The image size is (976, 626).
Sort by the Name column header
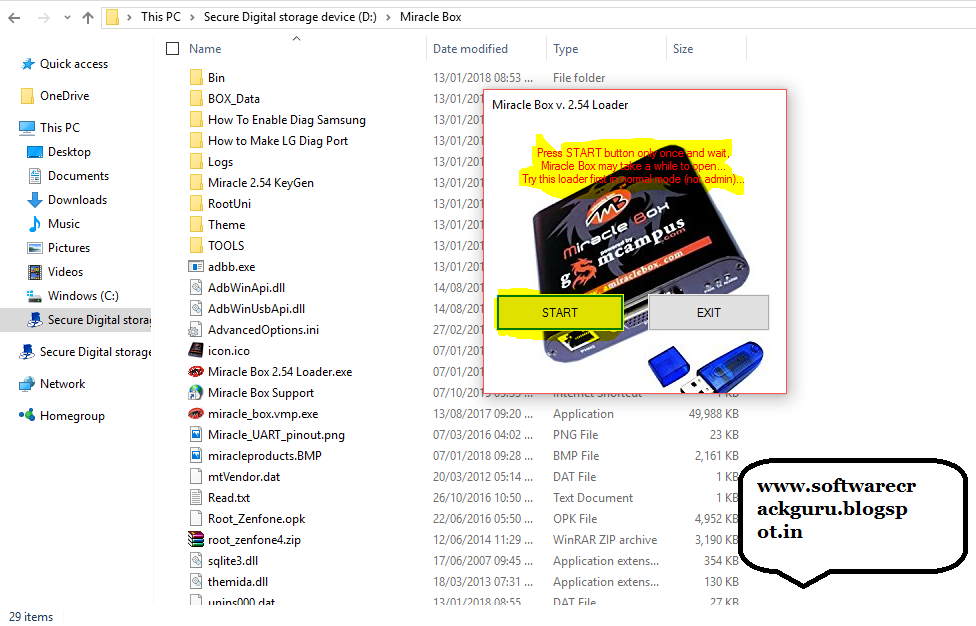point(205,49)
